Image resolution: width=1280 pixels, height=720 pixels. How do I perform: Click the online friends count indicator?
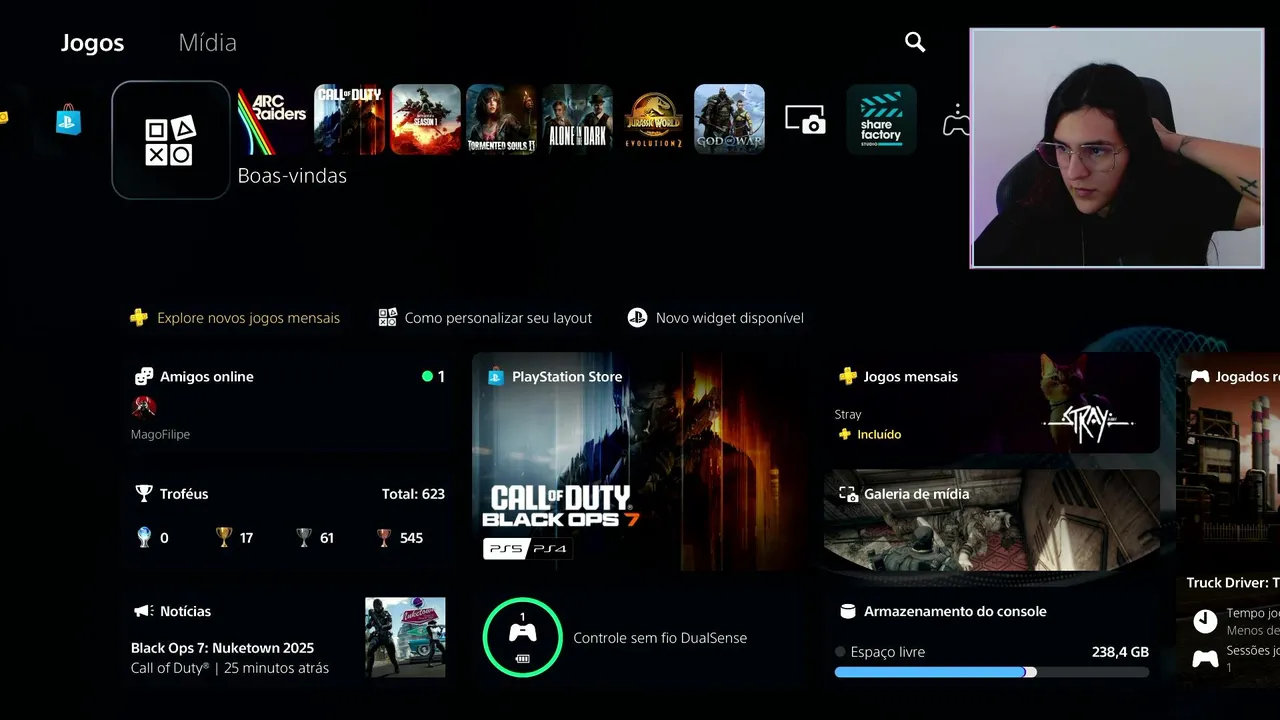tap(434, 377)
